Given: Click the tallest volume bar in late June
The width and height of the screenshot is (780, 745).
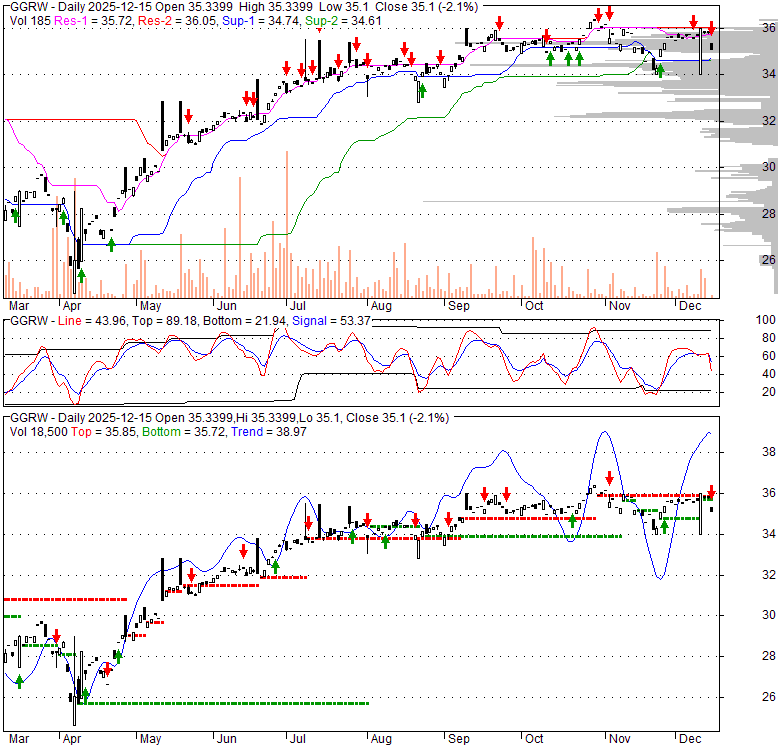Looking at the screenshot, I should pyautogui.click(x=287, y=224).
